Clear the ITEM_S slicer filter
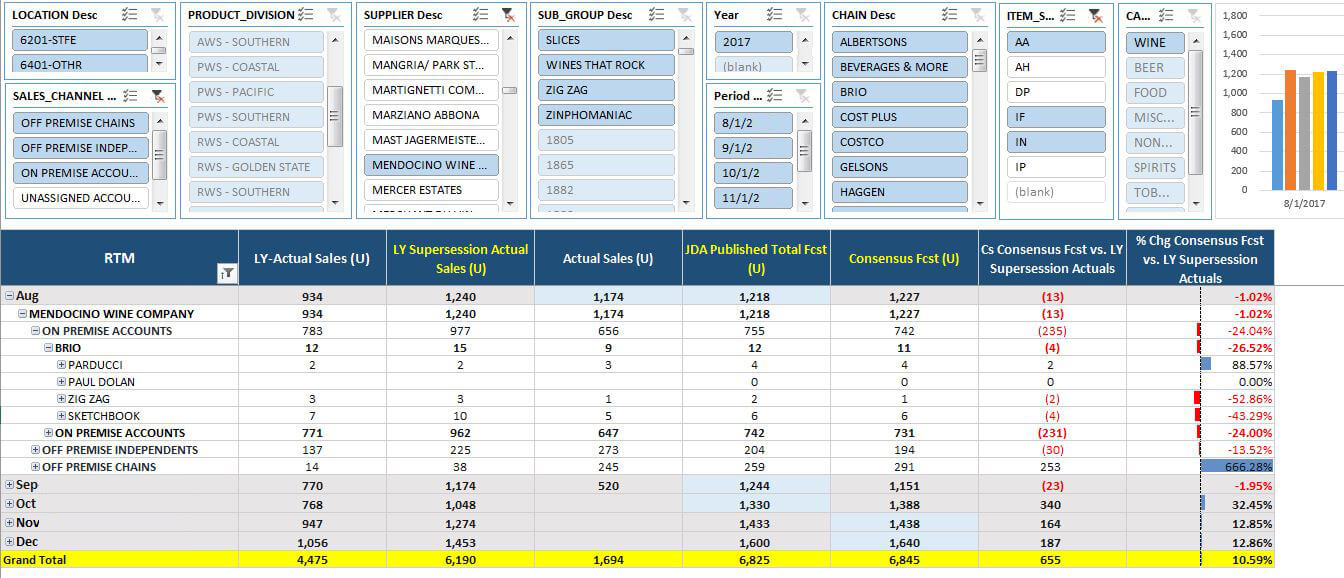The height and width of the screenshot is (578, 1344). pos(1096,15)
